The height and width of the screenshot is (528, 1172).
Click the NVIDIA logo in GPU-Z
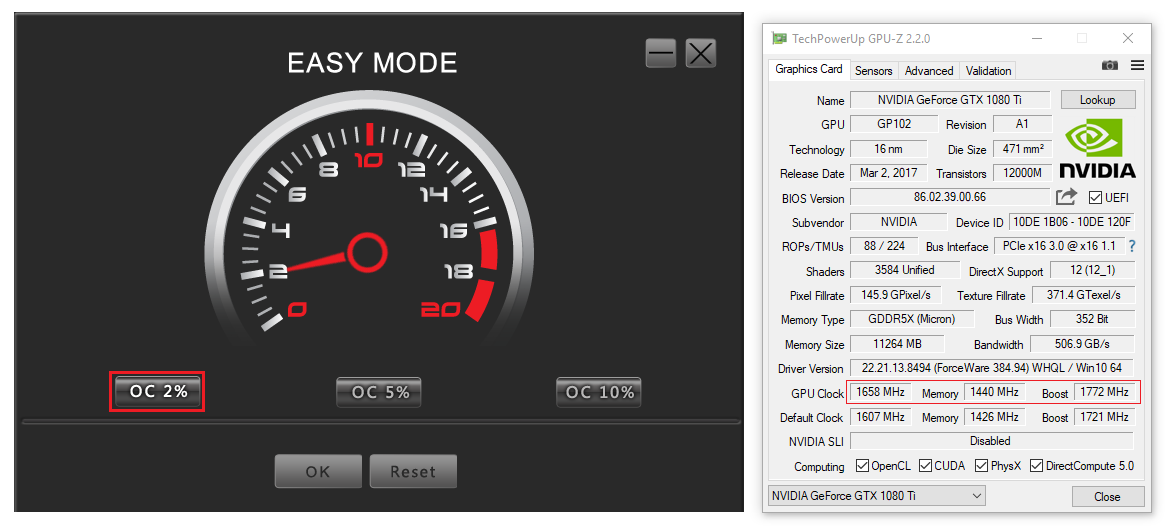click(1097, 148)
